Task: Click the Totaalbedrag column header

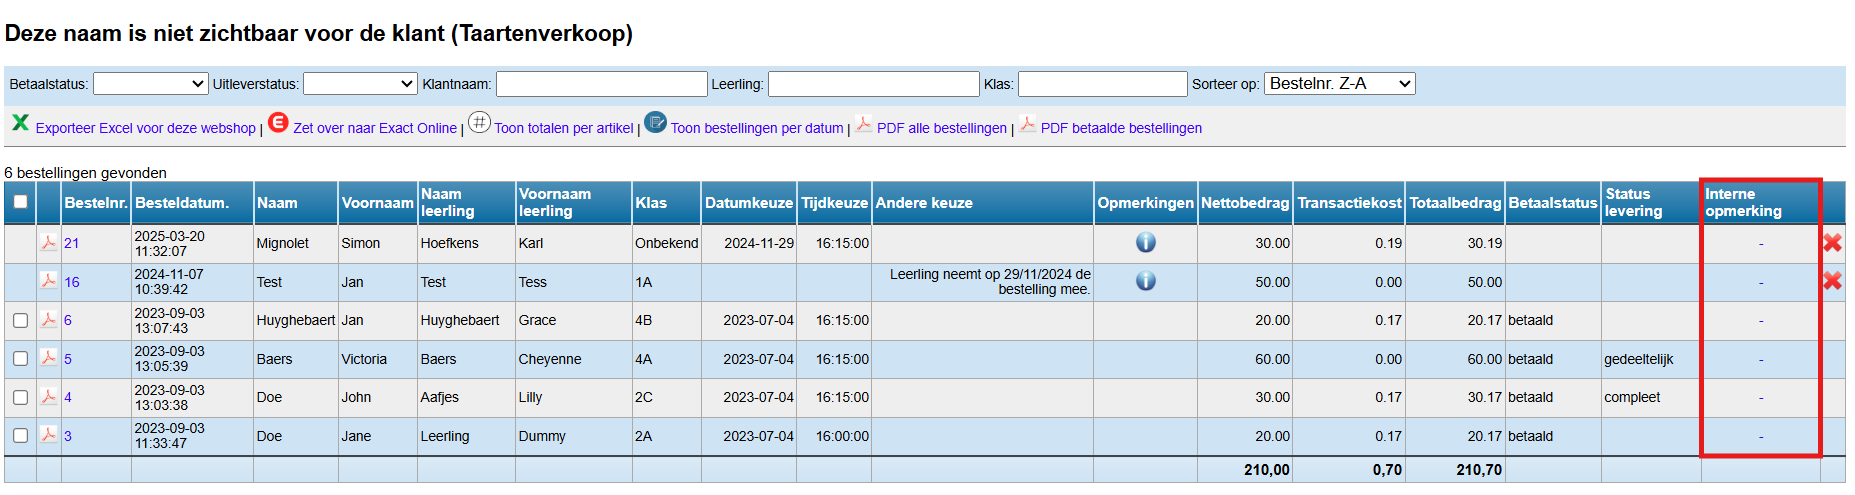Action: tap(1455, 202)
